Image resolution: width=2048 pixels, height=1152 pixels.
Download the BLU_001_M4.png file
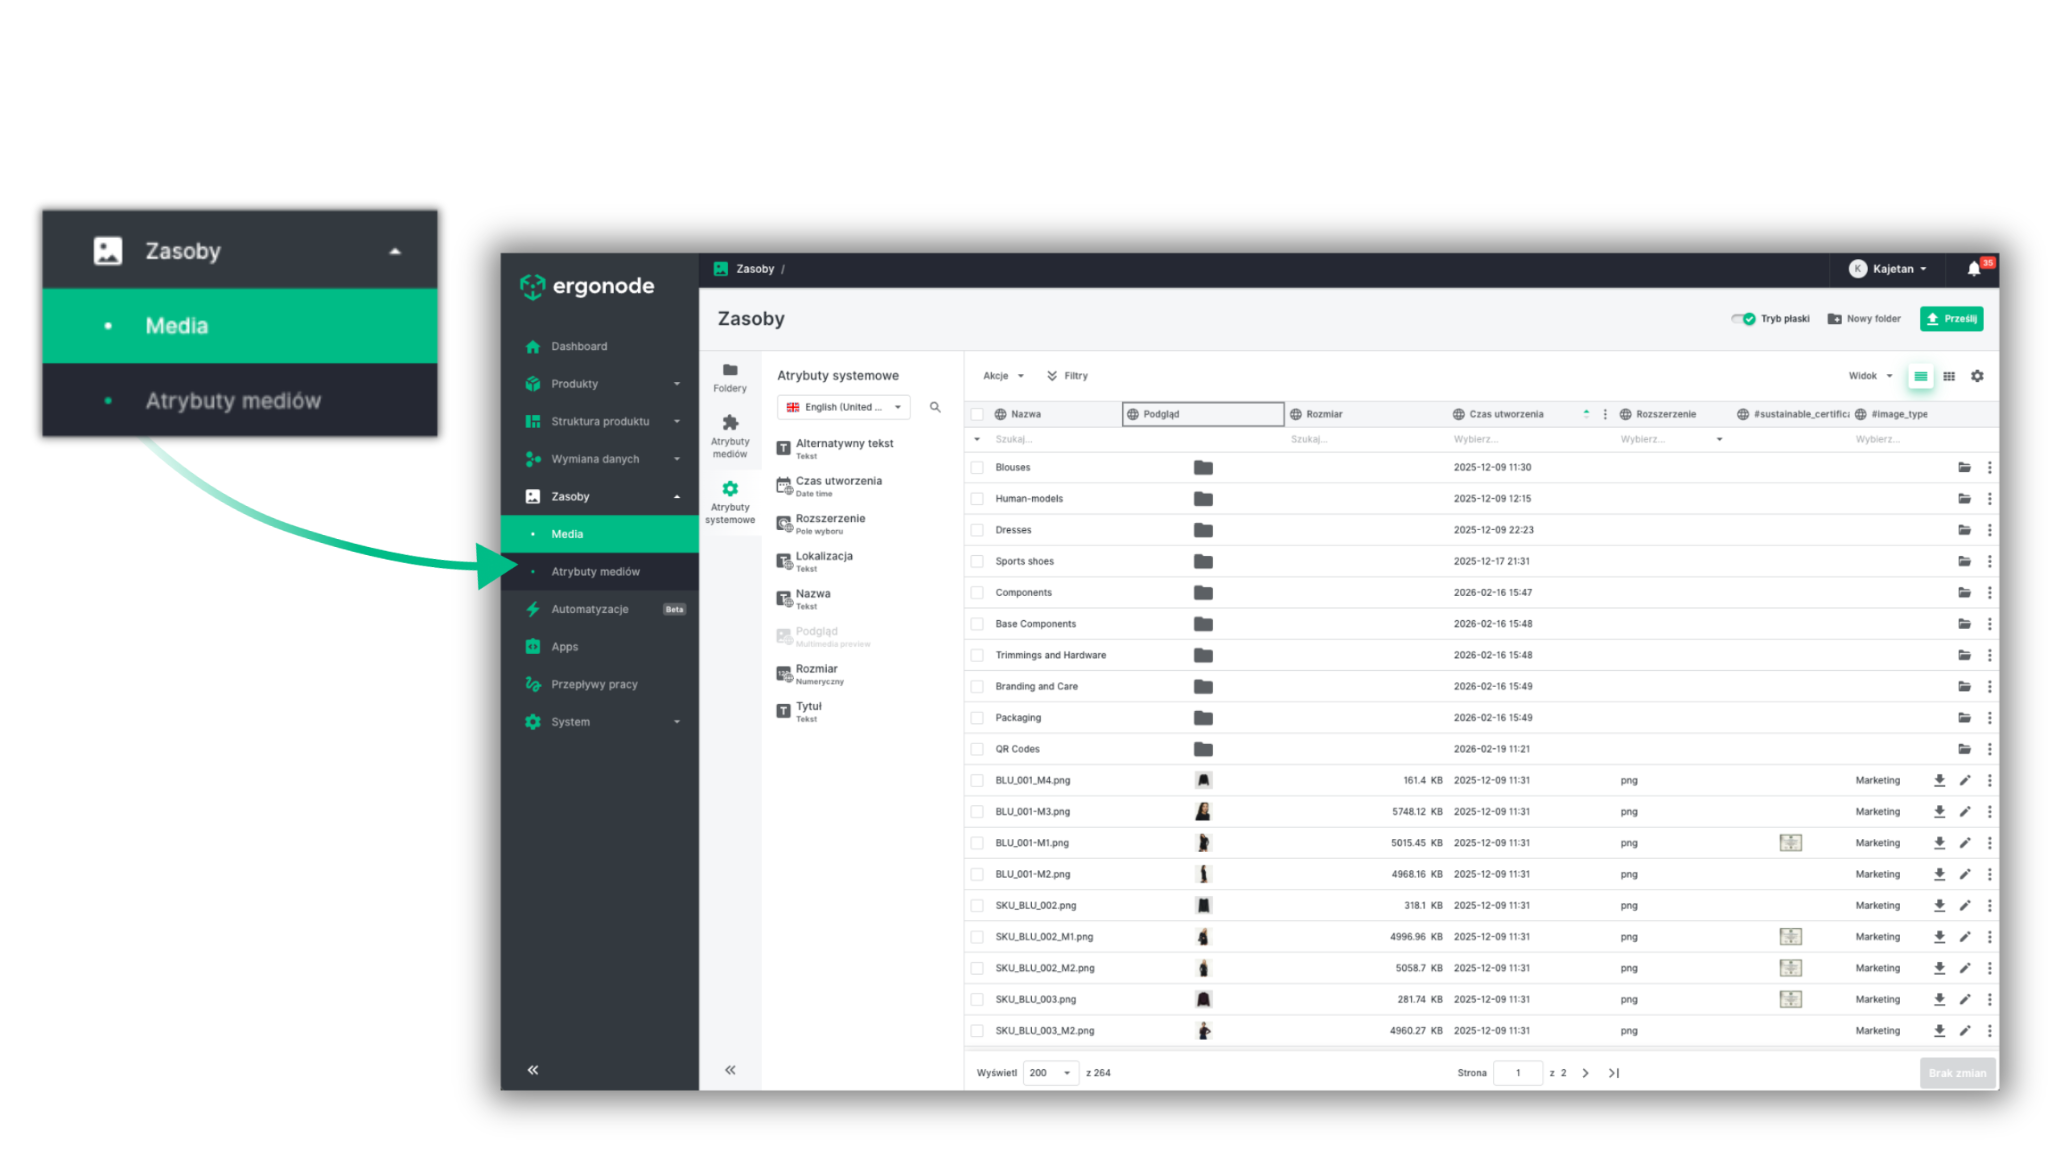(1939, 780)
